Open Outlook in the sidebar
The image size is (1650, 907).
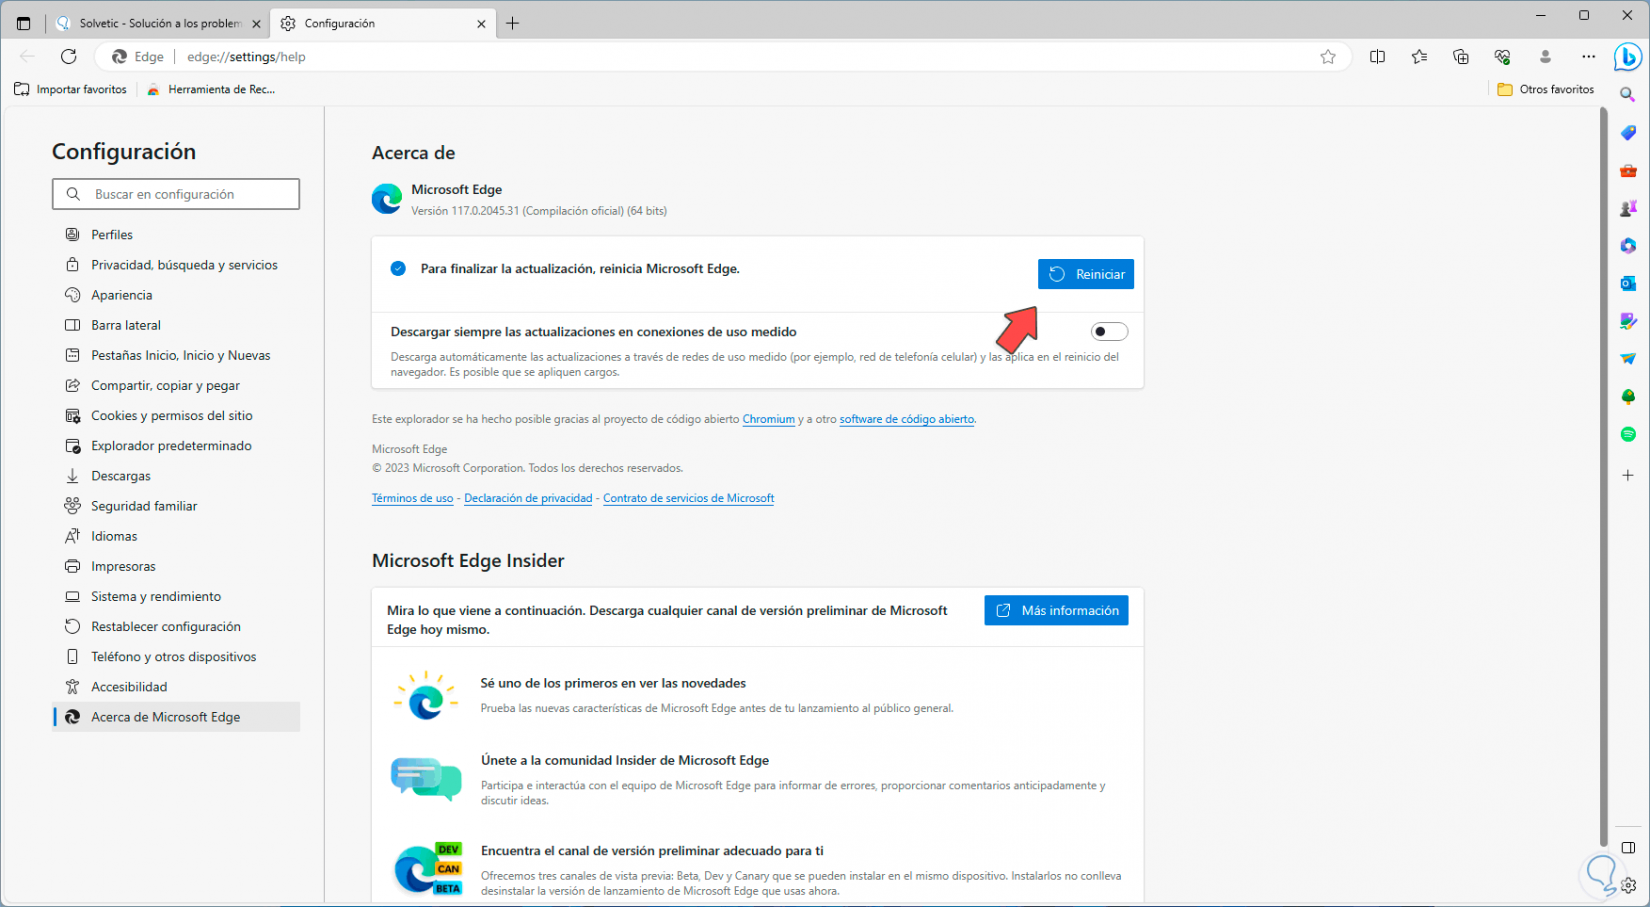pyautogui.click(x=1628, y=284)
